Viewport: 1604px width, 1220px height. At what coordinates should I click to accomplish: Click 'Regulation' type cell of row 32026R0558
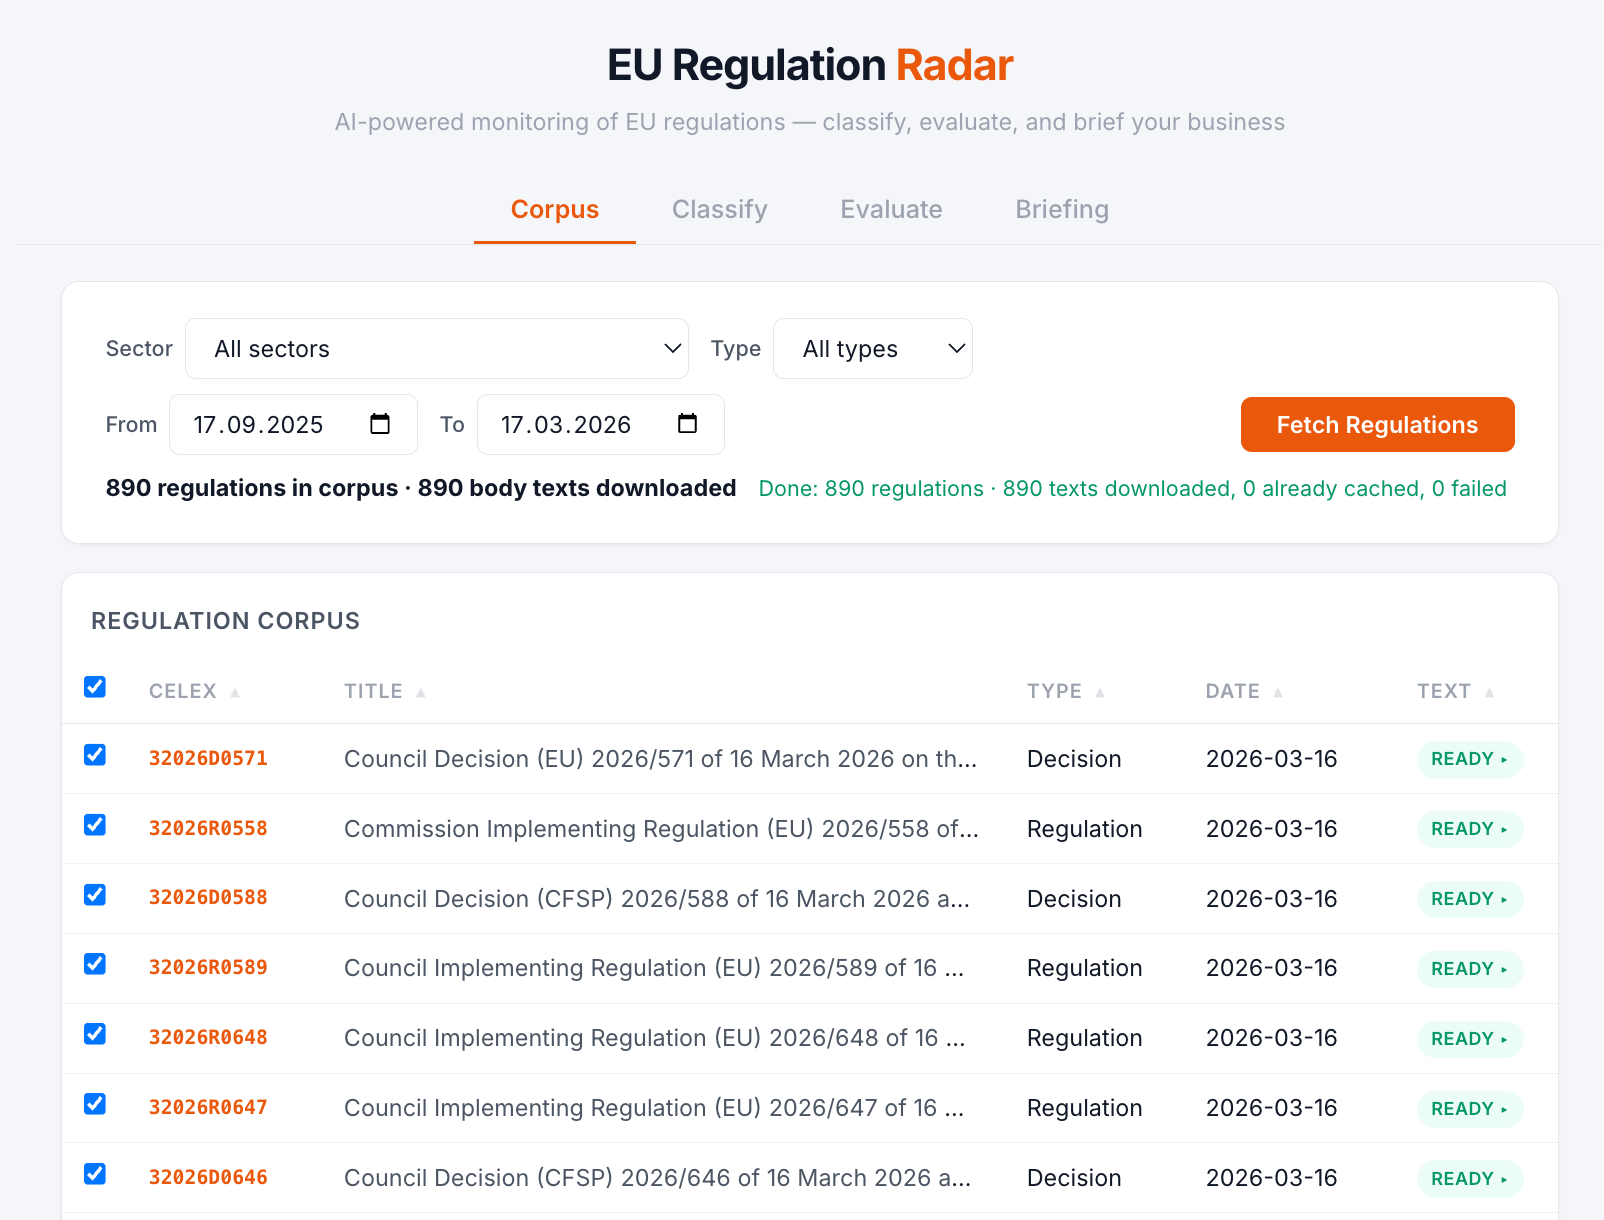coord(1085,829)
